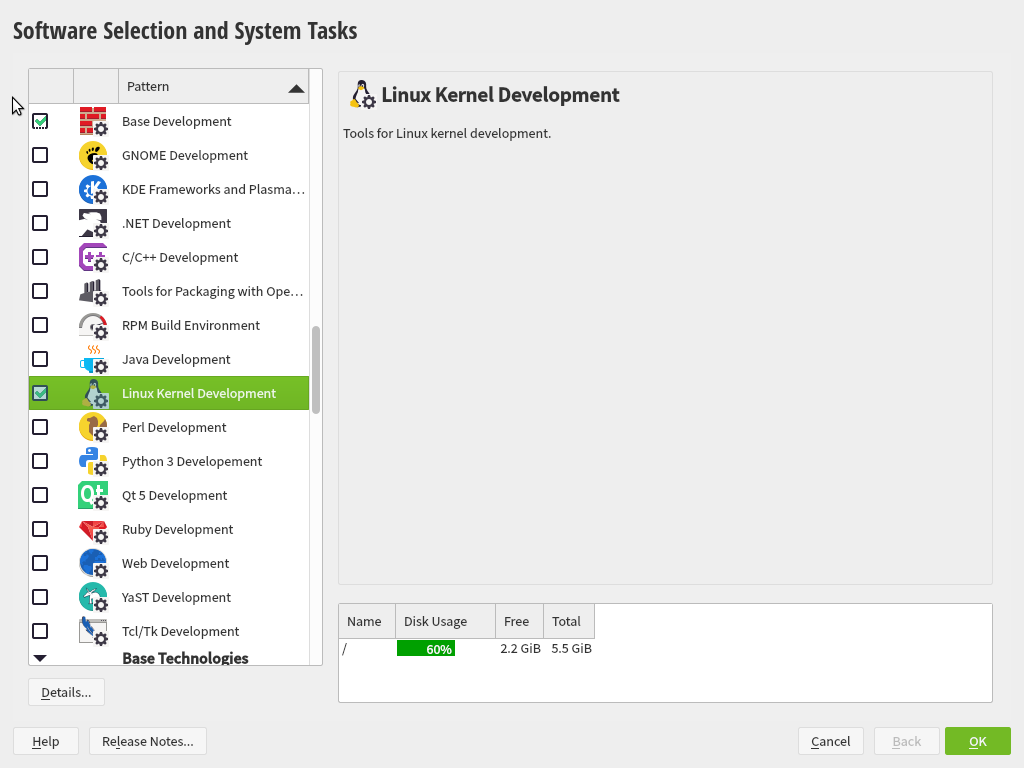1024x768 pixels.
Task: Click the Java Development coffee cup icon
Action: (93, 359)
